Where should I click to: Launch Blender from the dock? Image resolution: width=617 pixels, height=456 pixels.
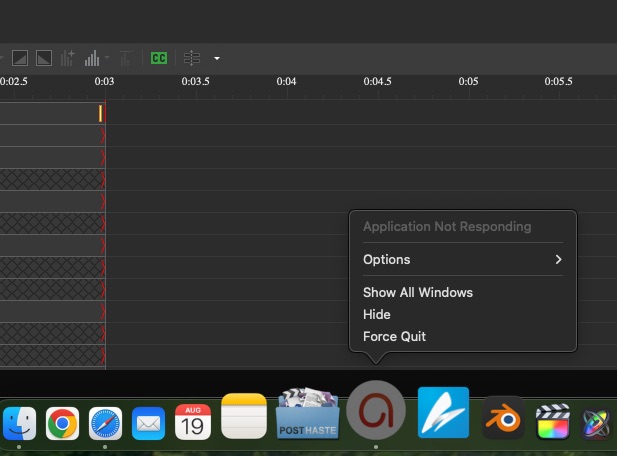(x=503, y=419)
